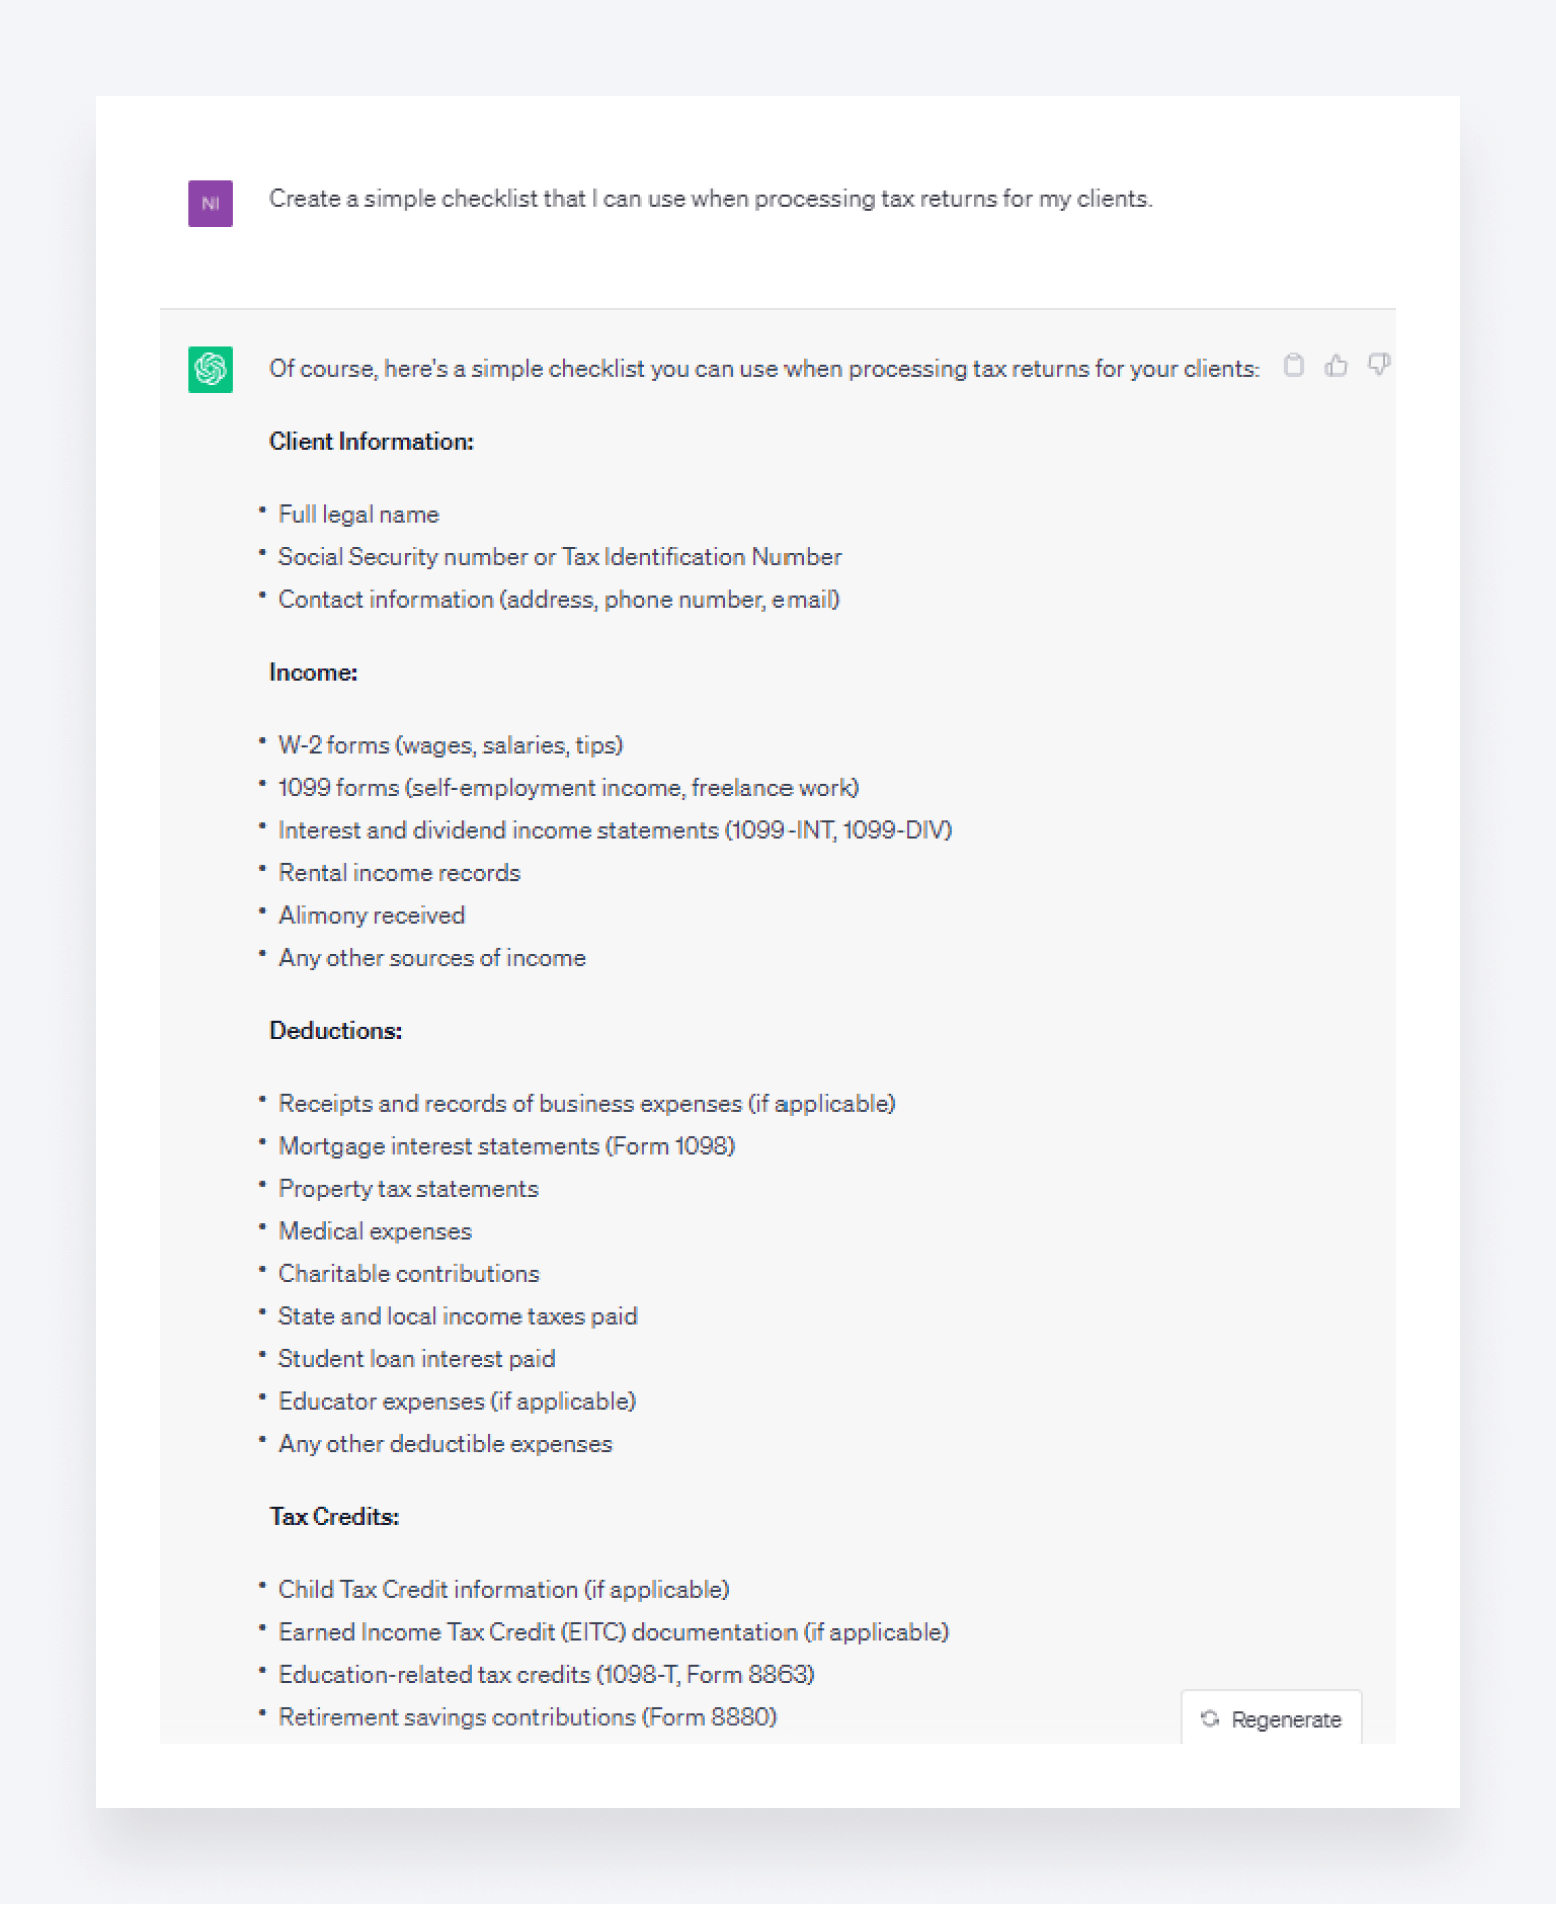Click the green ChatGPT logo avatar

pyautogui.click(x=211, y=369)
